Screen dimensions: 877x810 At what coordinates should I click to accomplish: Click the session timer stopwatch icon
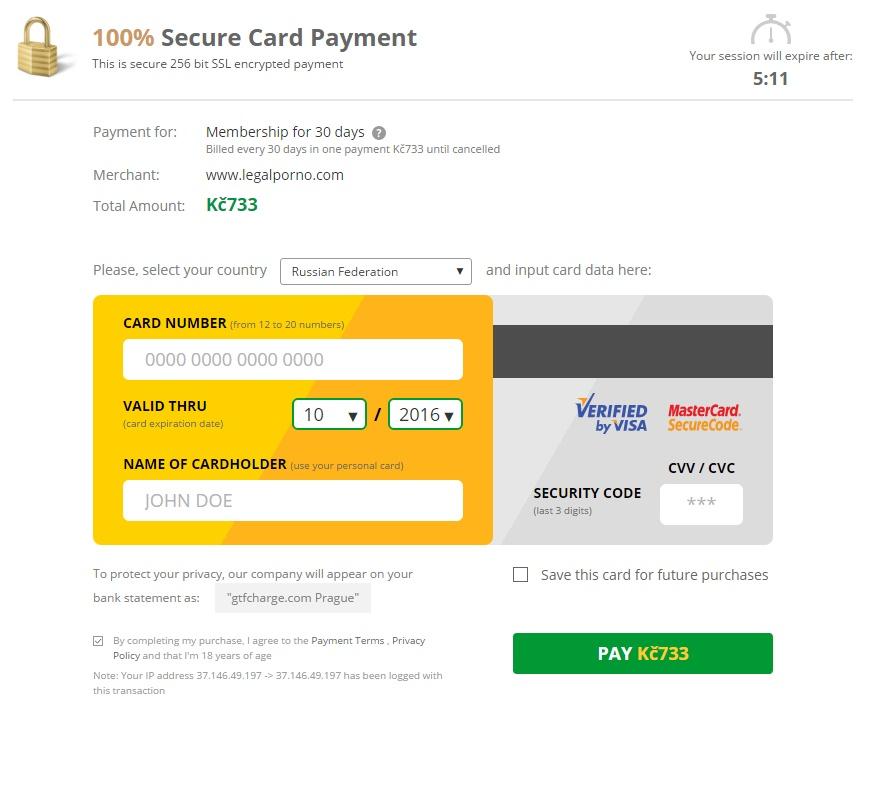click(x=770, y=29)
